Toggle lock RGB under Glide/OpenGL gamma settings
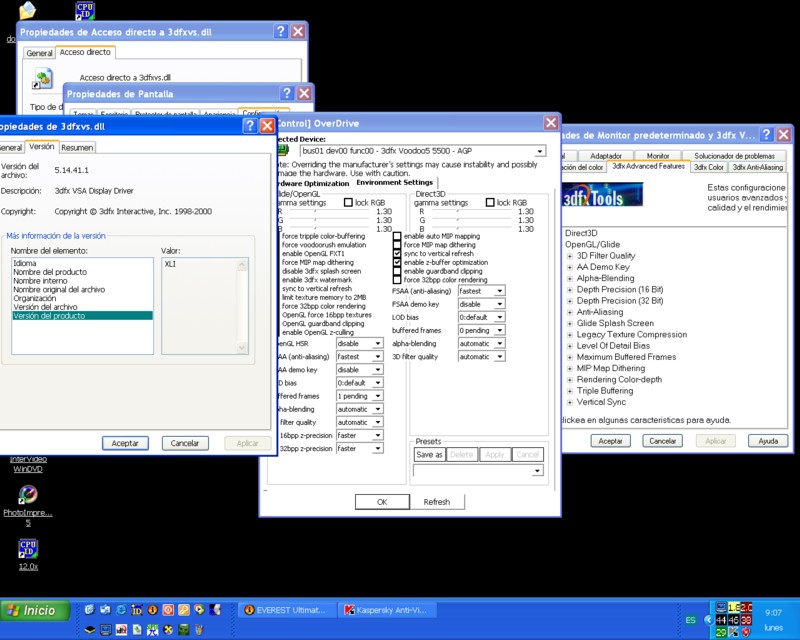 point(348,203)
